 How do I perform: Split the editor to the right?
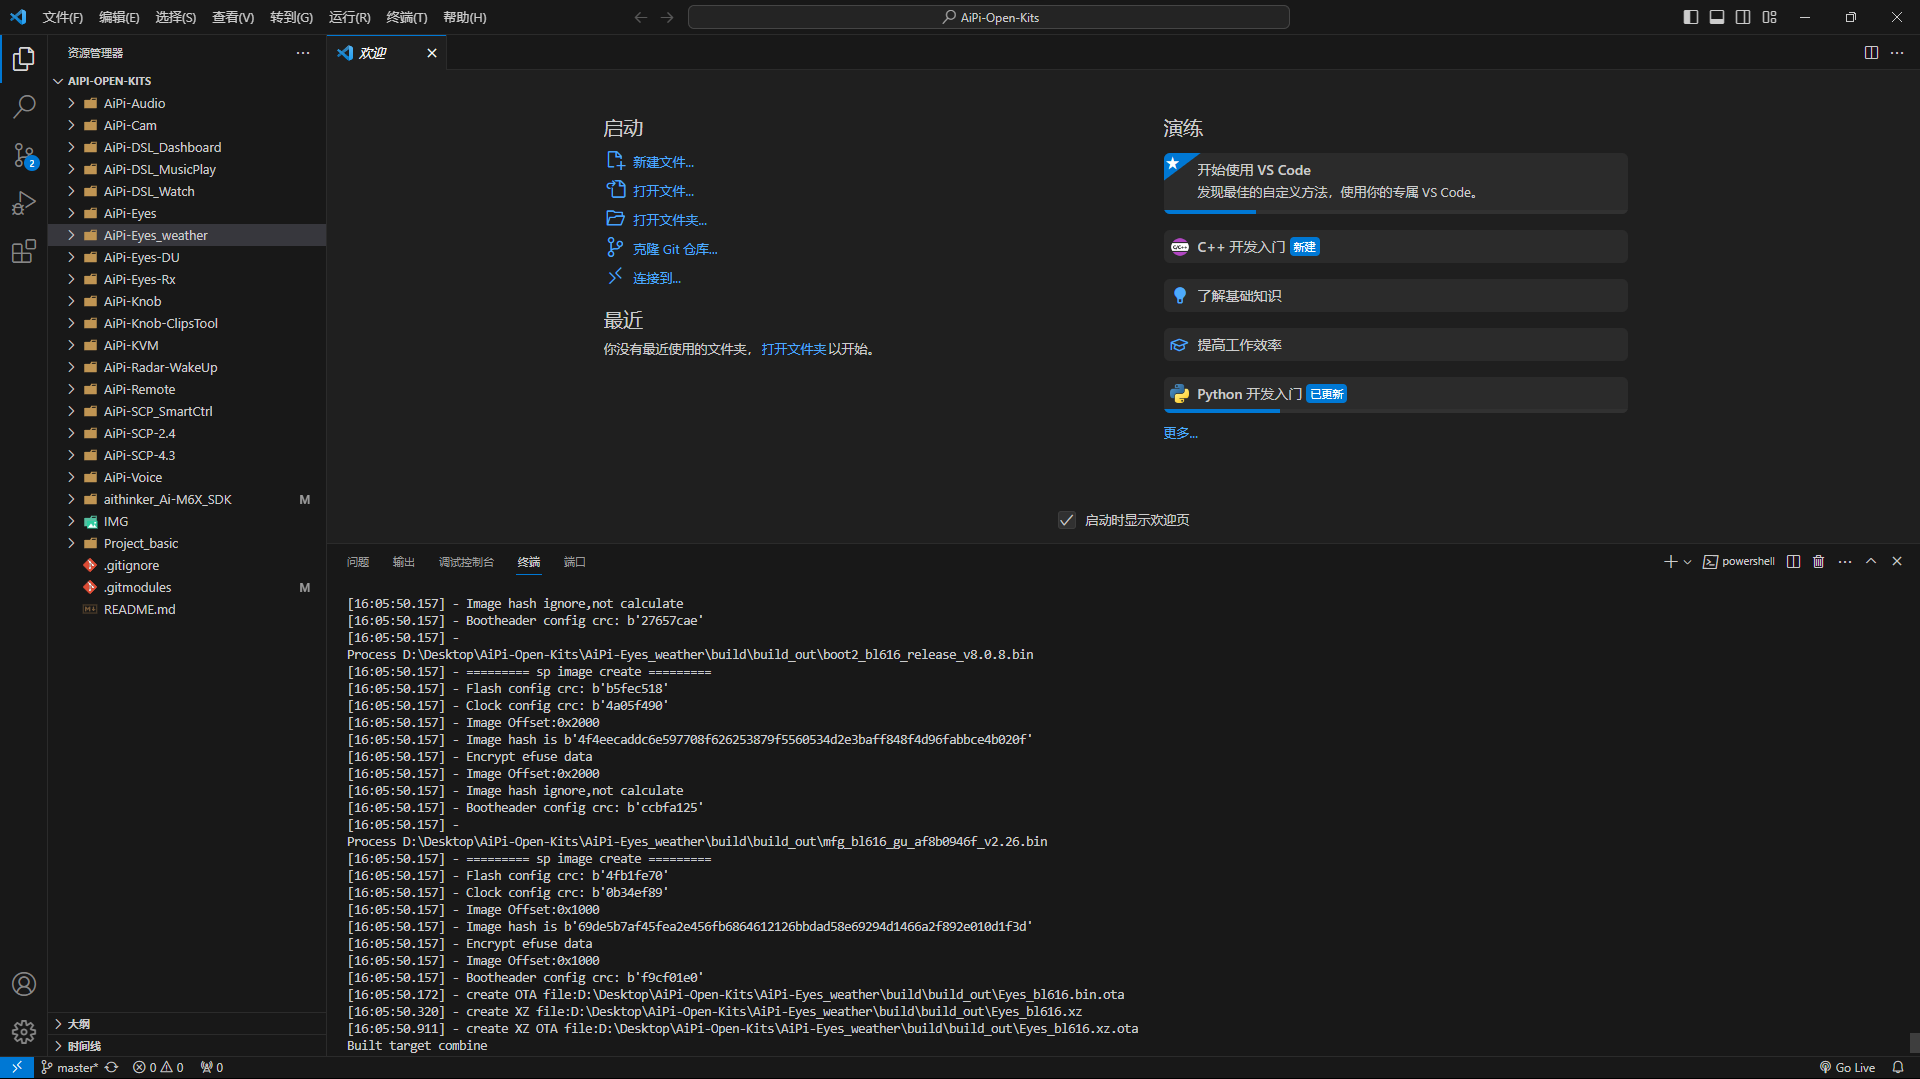coord(1871,53)
